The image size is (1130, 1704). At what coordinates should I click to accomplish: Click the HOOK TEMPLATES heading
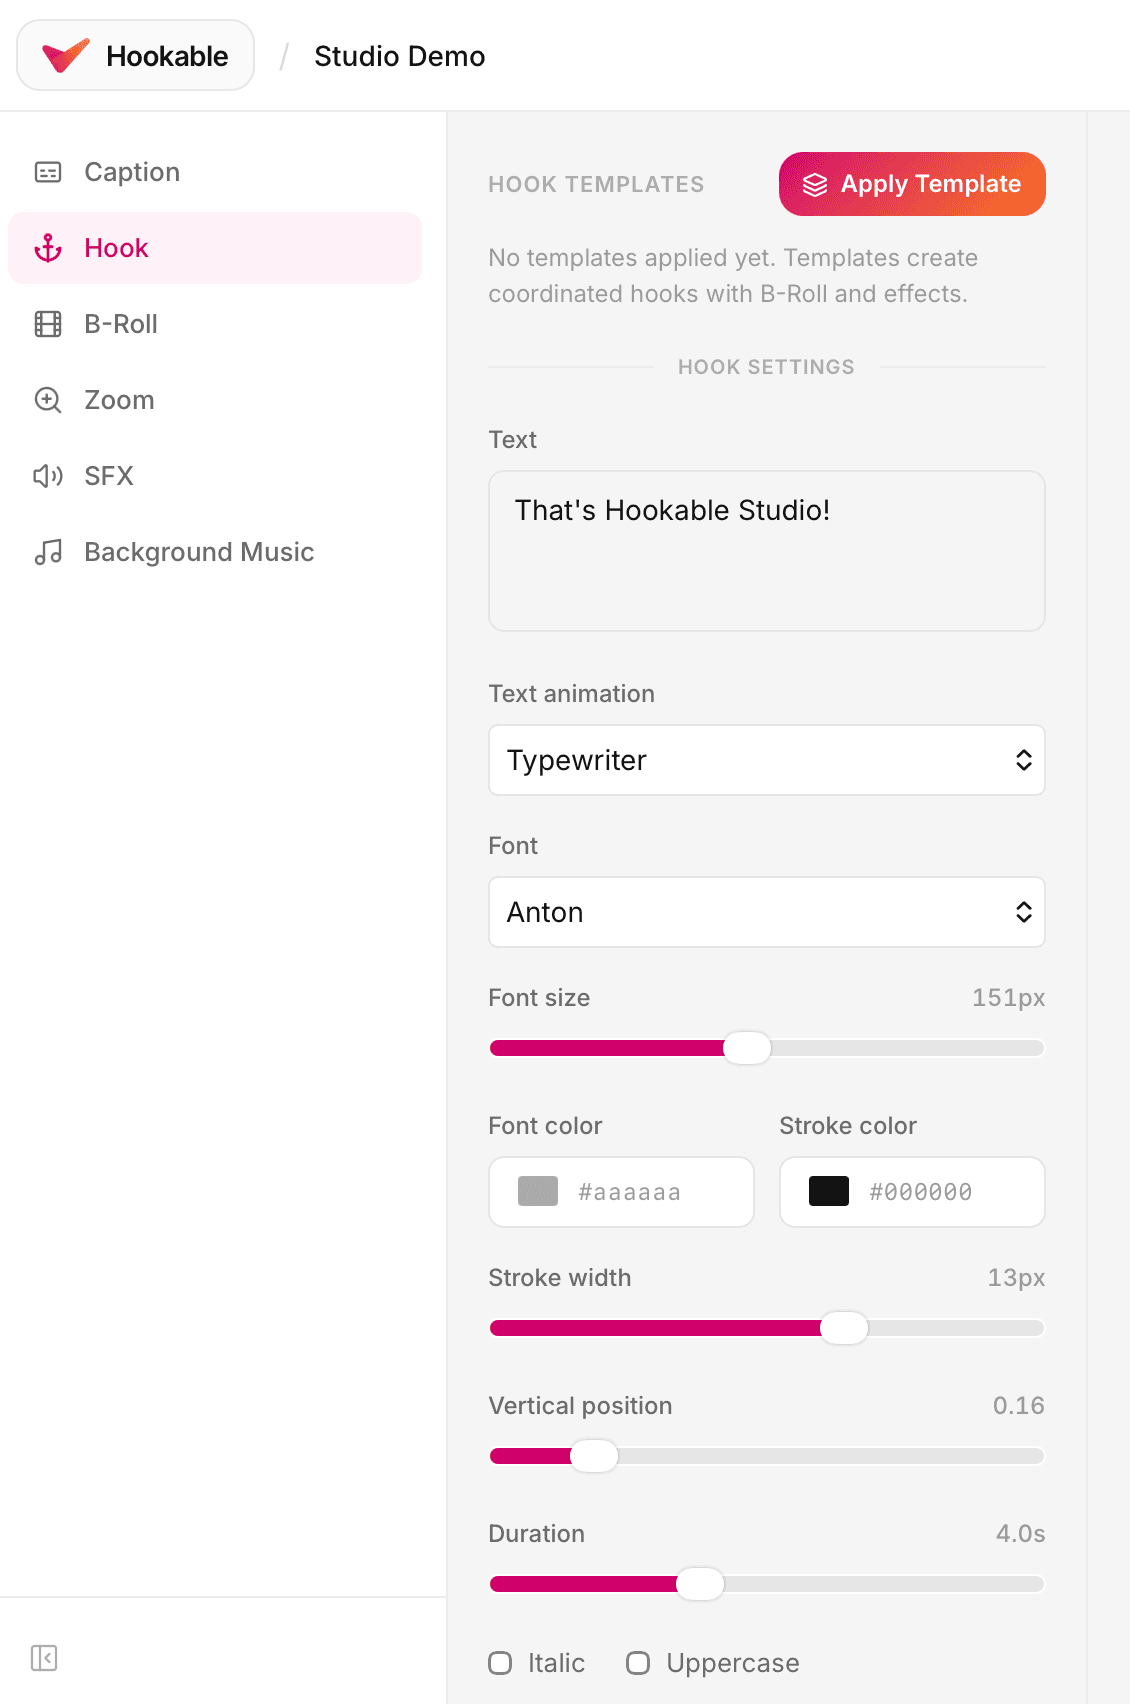596,184
